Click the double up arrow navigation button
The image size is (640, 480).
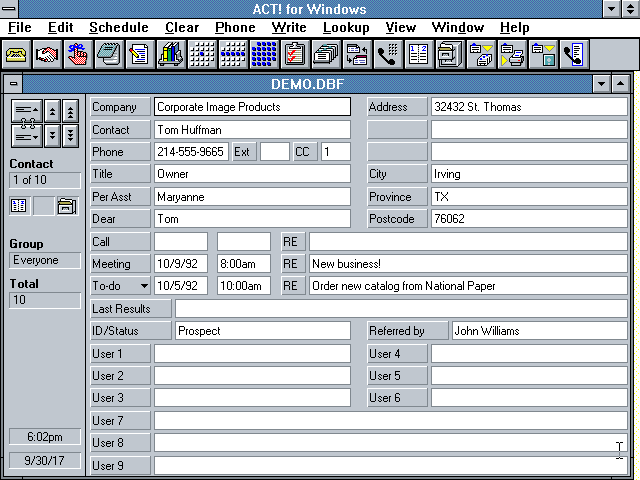pyautogui.click(x=52, y=111)
